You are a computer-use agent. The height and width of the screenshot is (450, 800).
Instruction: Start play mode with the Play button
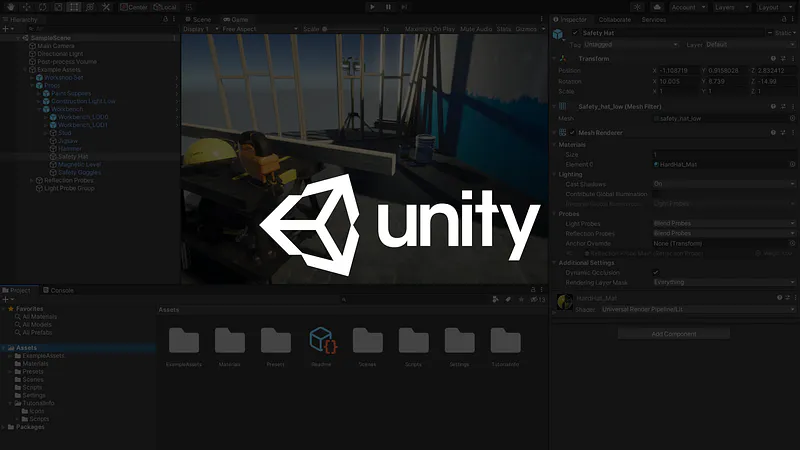[372, 7]
